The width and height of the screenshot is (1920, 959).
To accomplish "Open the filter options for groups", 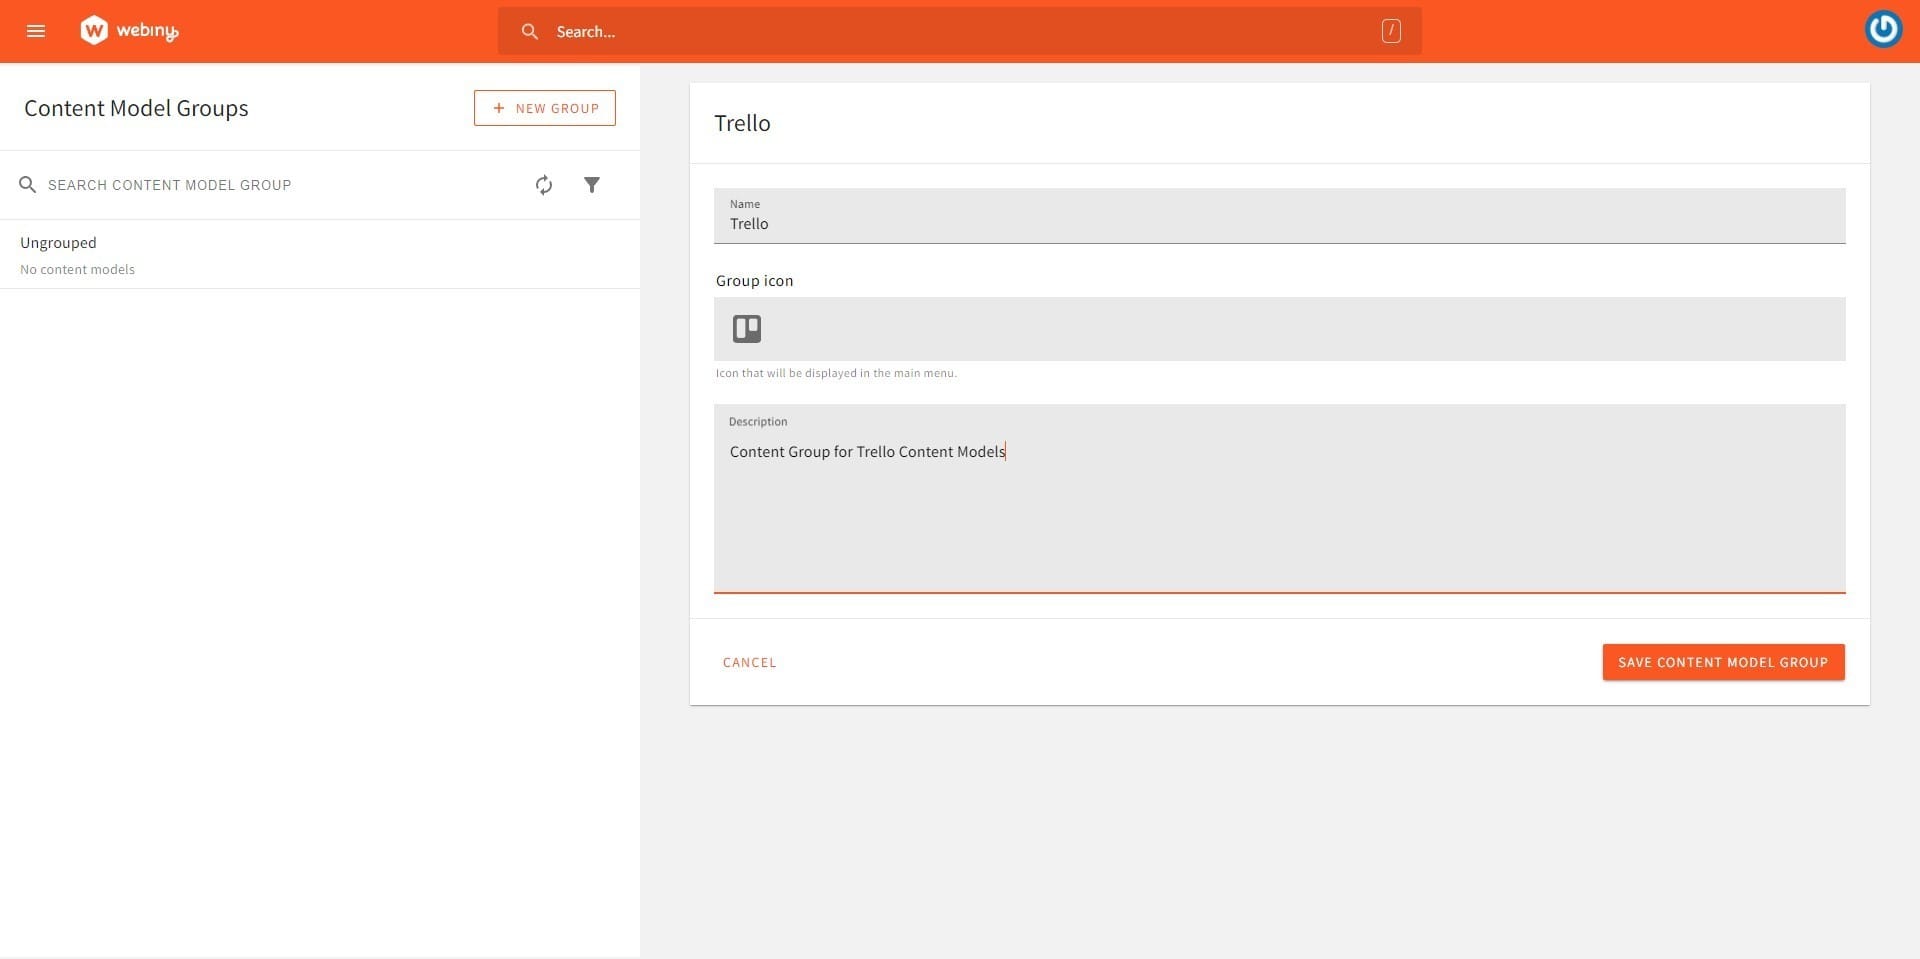I will [x=592, y=185].
